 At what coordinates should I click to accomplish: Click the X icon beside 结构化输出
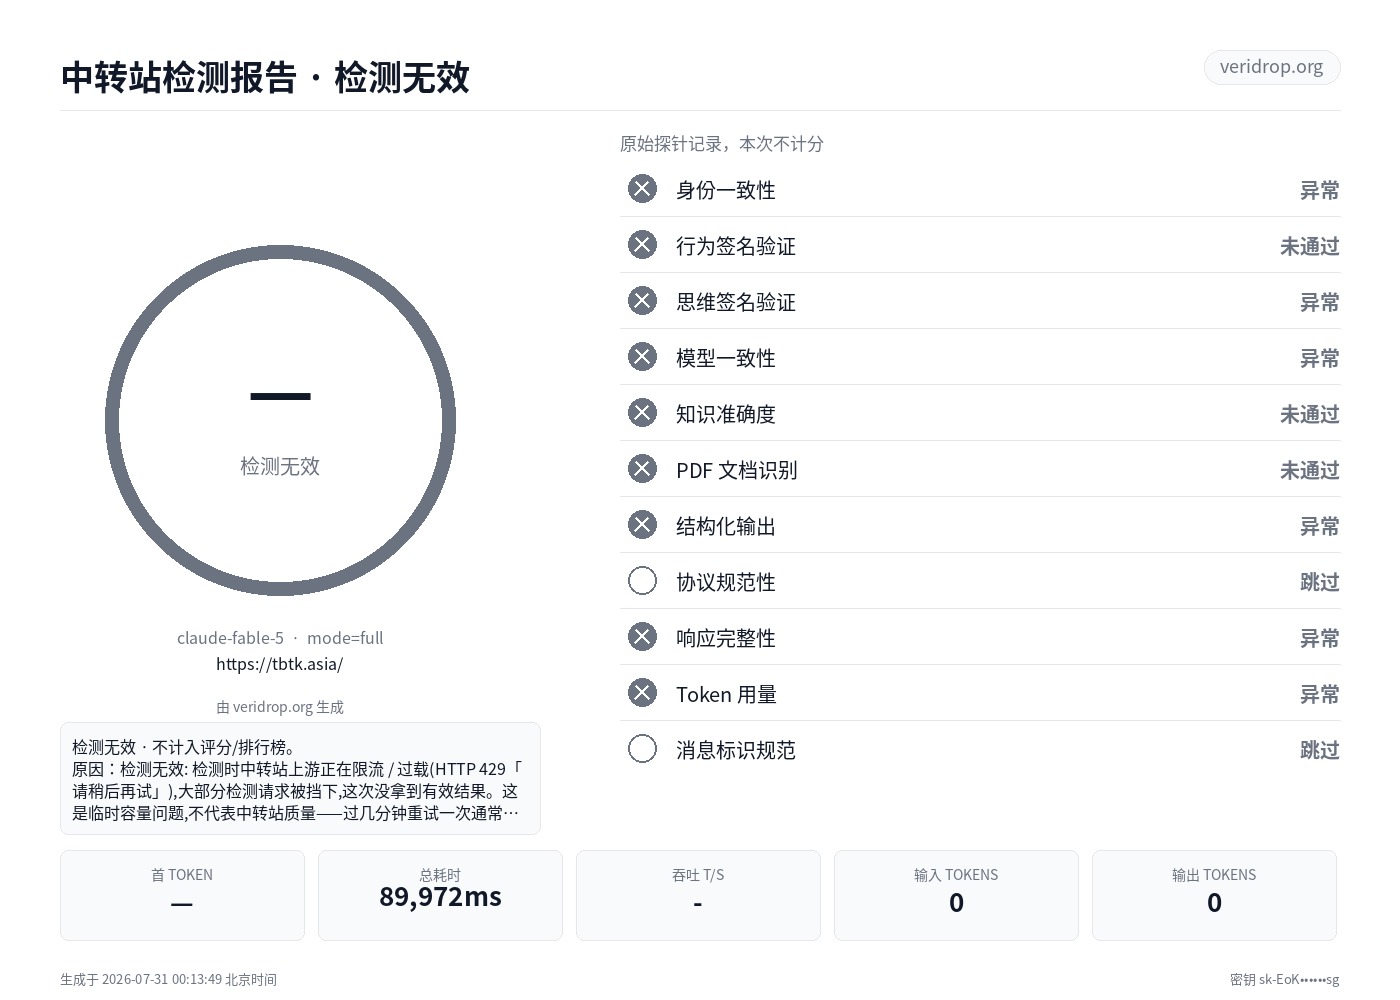(642, 525)
